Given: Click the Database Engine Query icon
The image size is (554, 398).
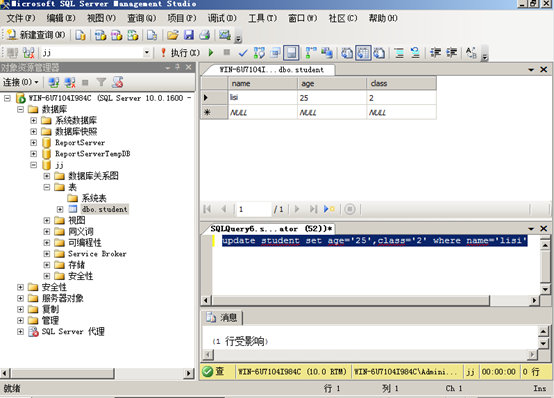Looking at the screenshot, I should click(81, 35).
